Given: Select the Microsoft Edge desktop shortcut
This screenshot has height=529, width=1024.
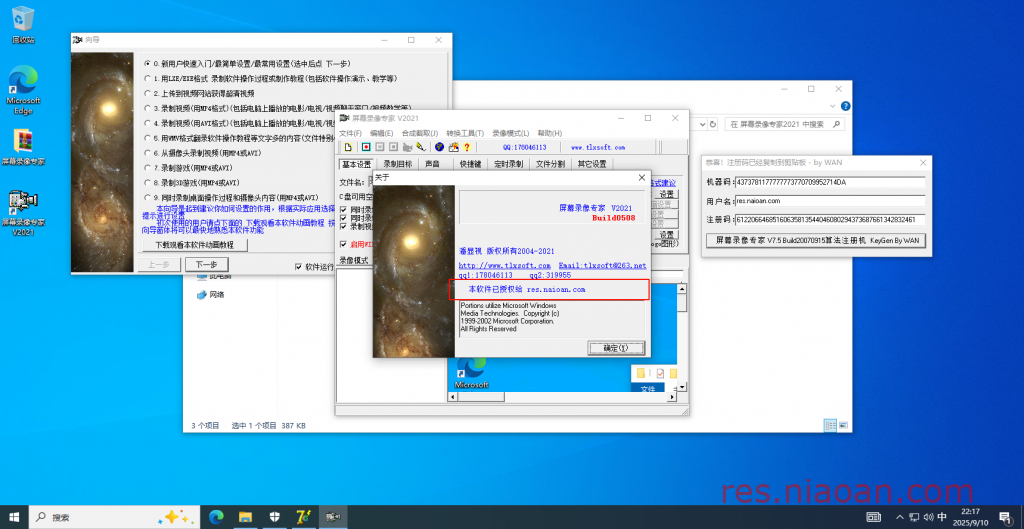Looking at the screenshot, I should point(24,90).
